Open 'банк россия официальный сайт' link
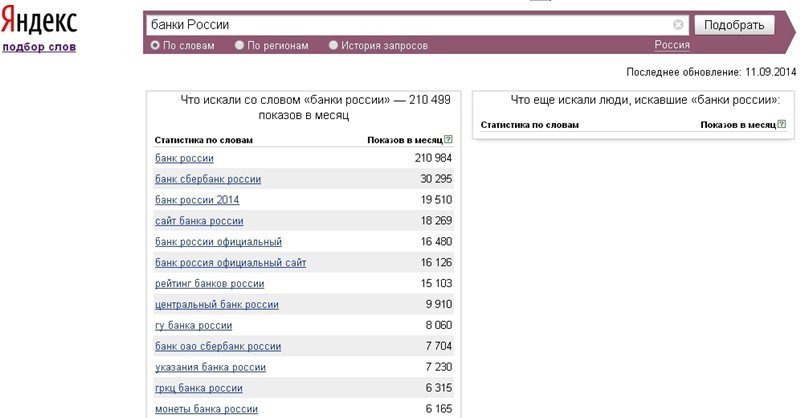This screenshot has height=418, width=800. pos(231,263)
